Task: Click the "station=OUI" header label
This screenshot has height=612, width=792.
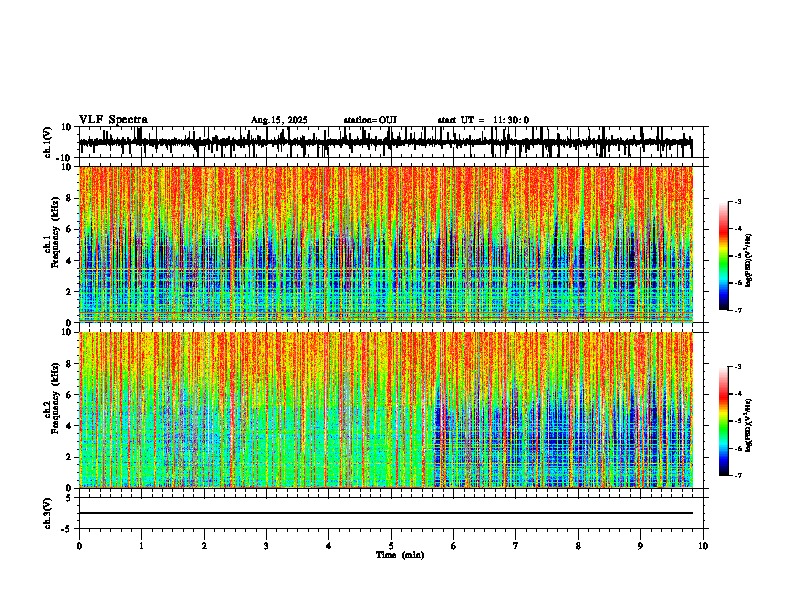Action: [x=370, y=120]
